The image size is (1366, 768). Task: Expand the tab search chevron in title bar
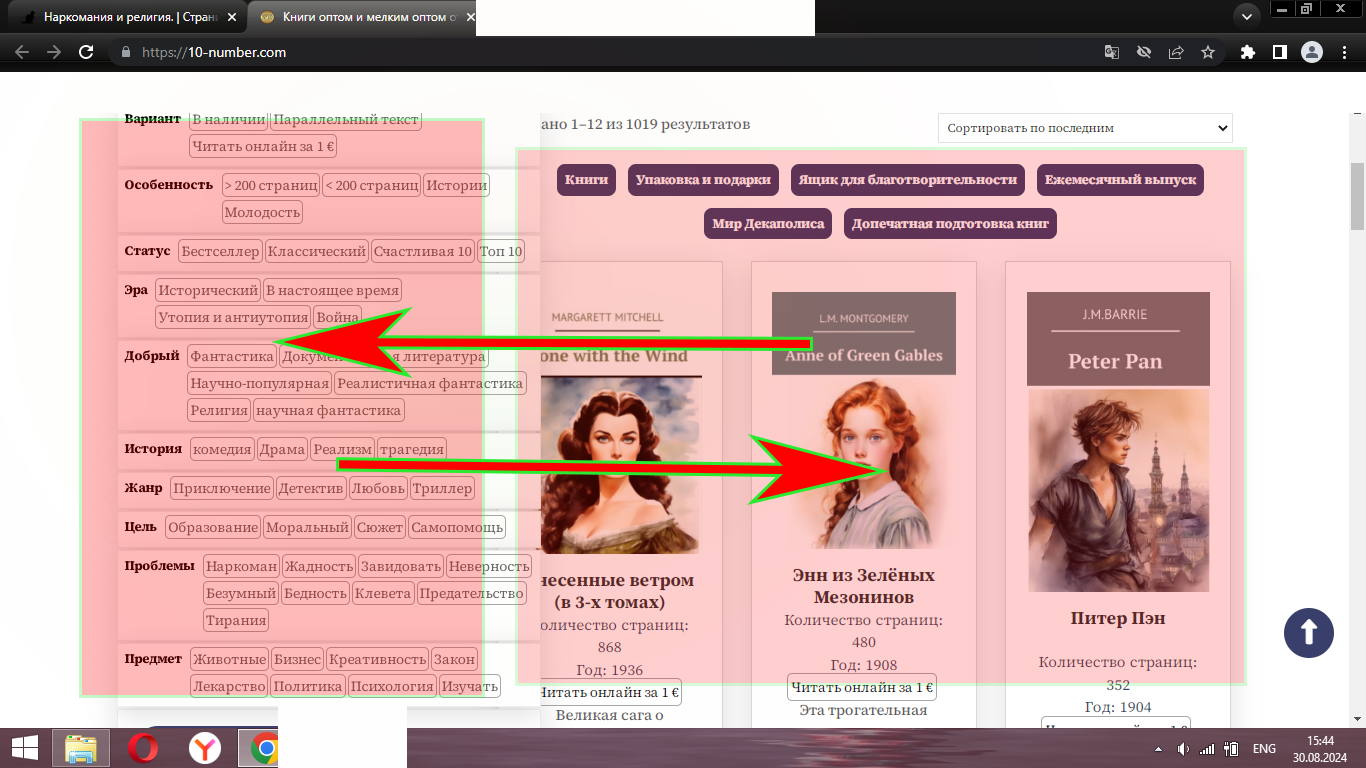click(1246, 16)
